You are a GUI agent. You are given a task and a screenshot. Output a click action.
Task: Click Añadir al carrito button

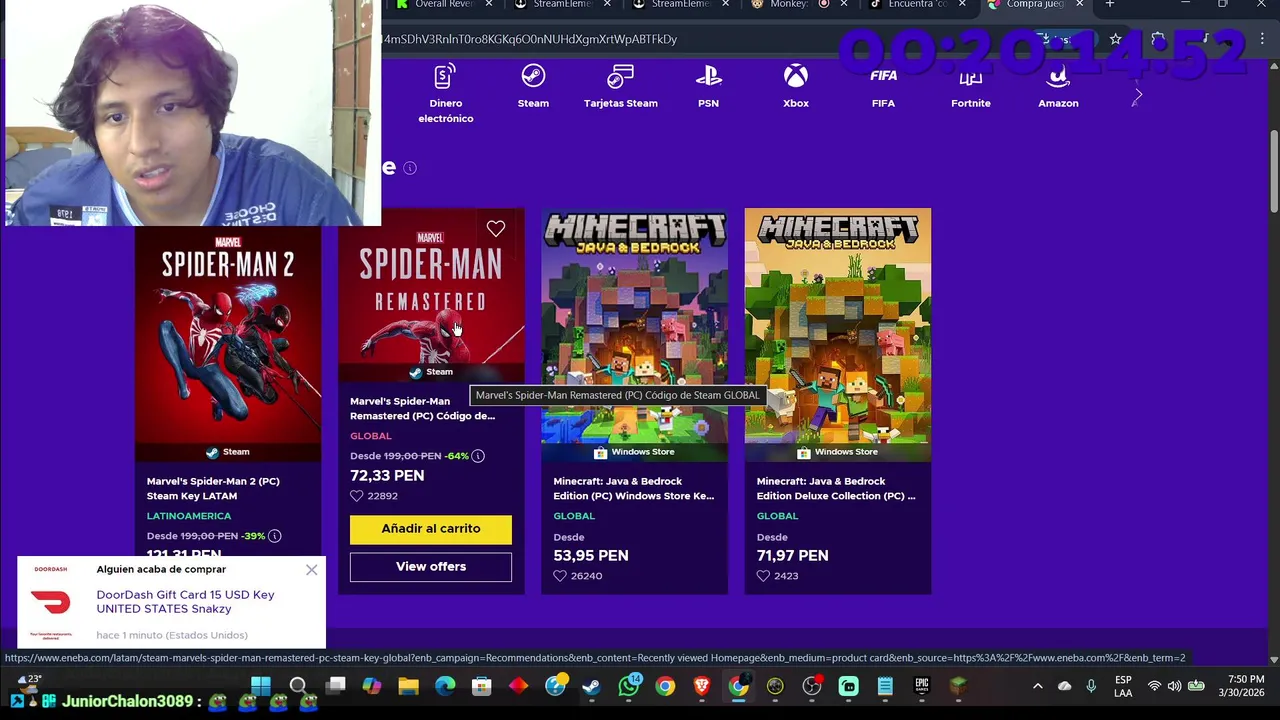tap(431, 529)
